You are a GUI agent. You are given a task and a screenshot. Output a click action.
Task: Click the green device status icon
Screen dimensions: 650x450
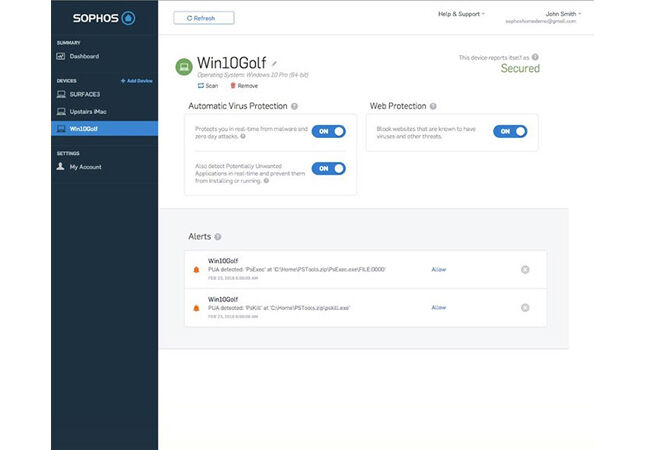click(184, 67)
